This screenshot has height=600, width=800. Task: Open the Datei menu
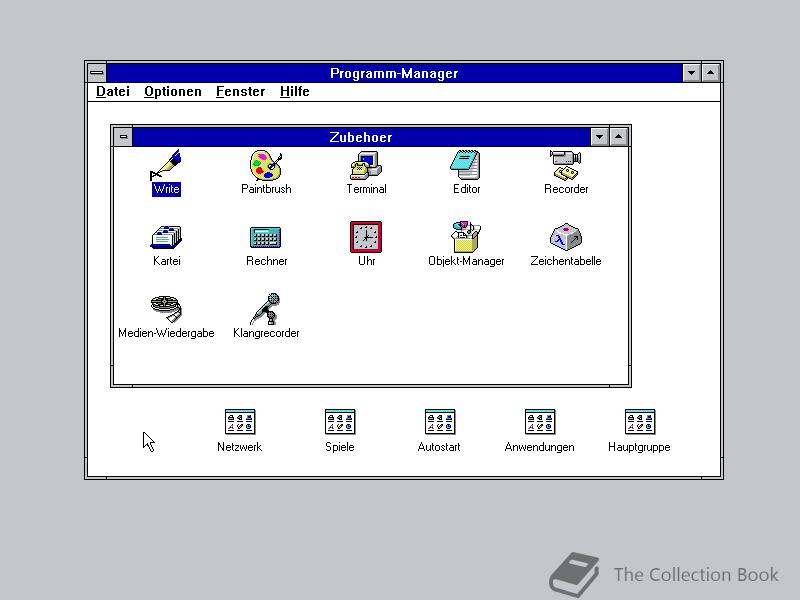tap(113, 91)
